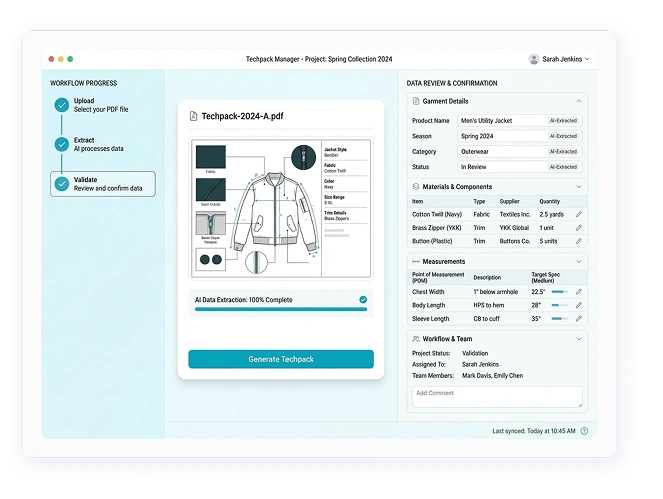This screenshot has height=499, width=663.
Task: Adjust the Body Length target spec slider
Action: (x=560, y=305)
